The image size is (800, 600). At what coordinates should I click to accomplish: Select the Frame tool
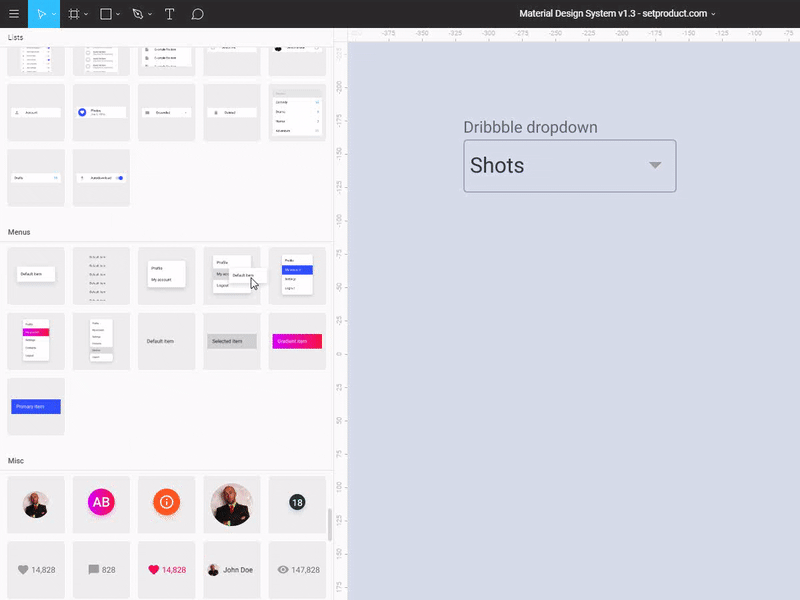tap(75, 14)
